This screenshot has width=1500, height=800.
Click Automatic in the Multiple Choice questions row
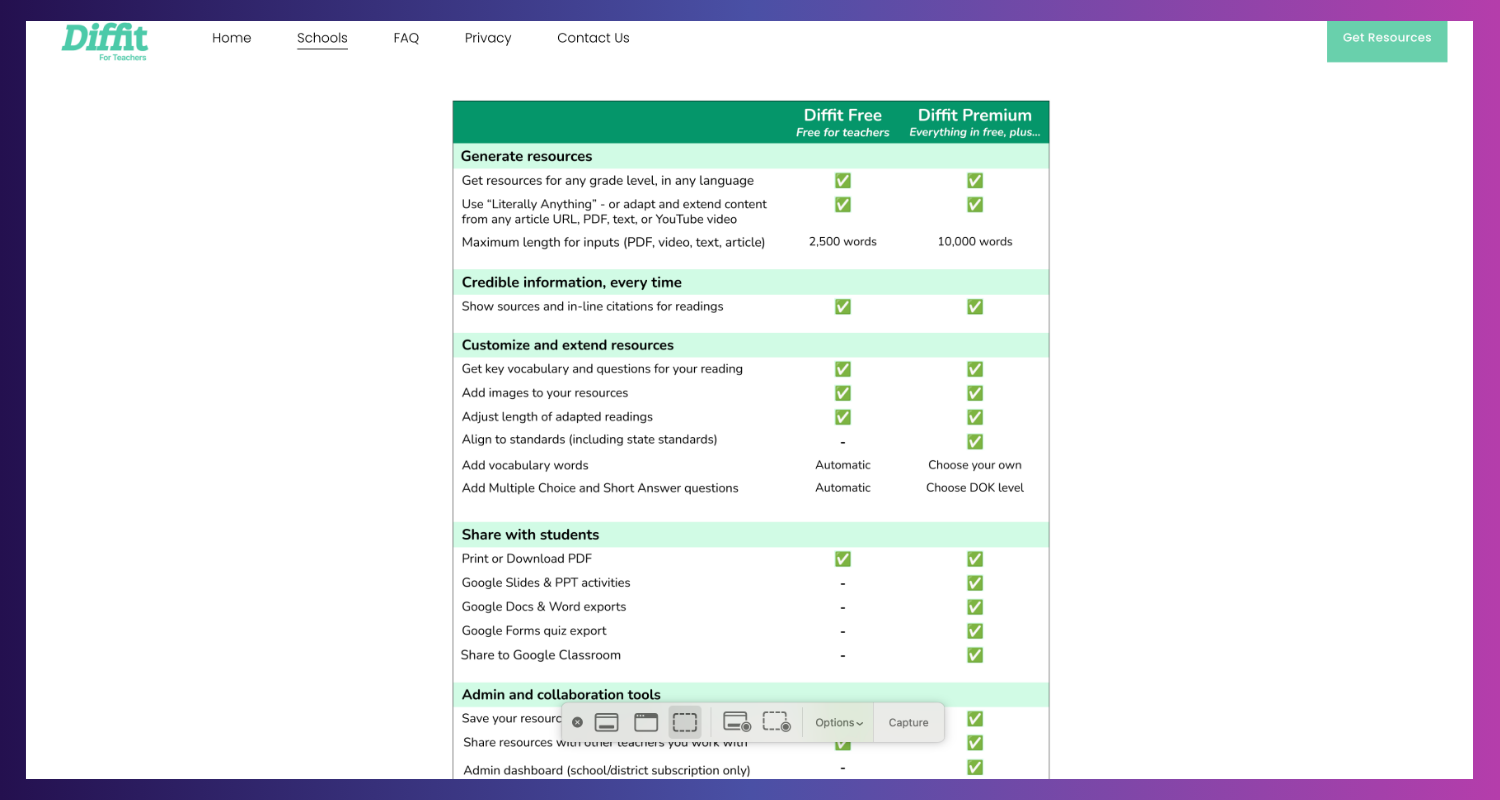[x=843, y=488]
